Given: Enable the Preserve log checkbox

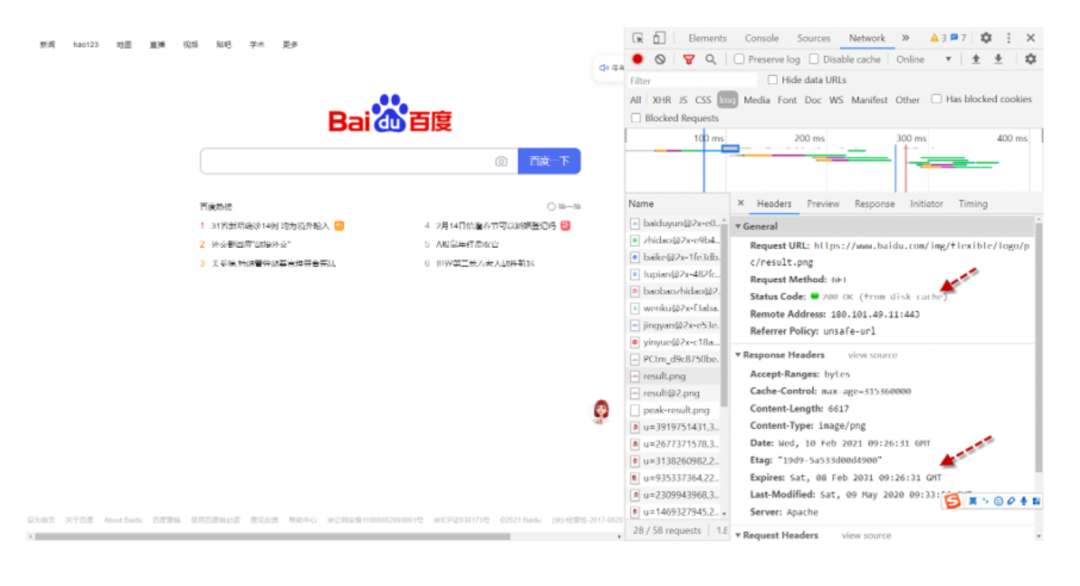Looking at the screenshot, I should [x=738, y=58].
